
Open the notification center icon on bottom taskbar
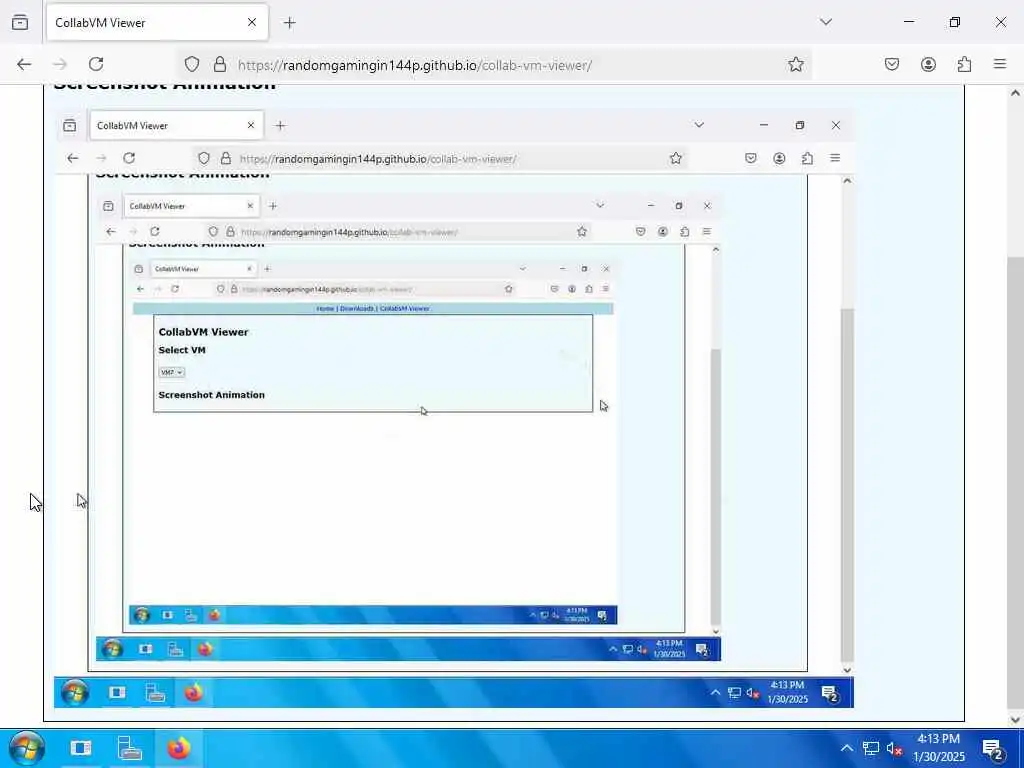click(x=993, y=748)
